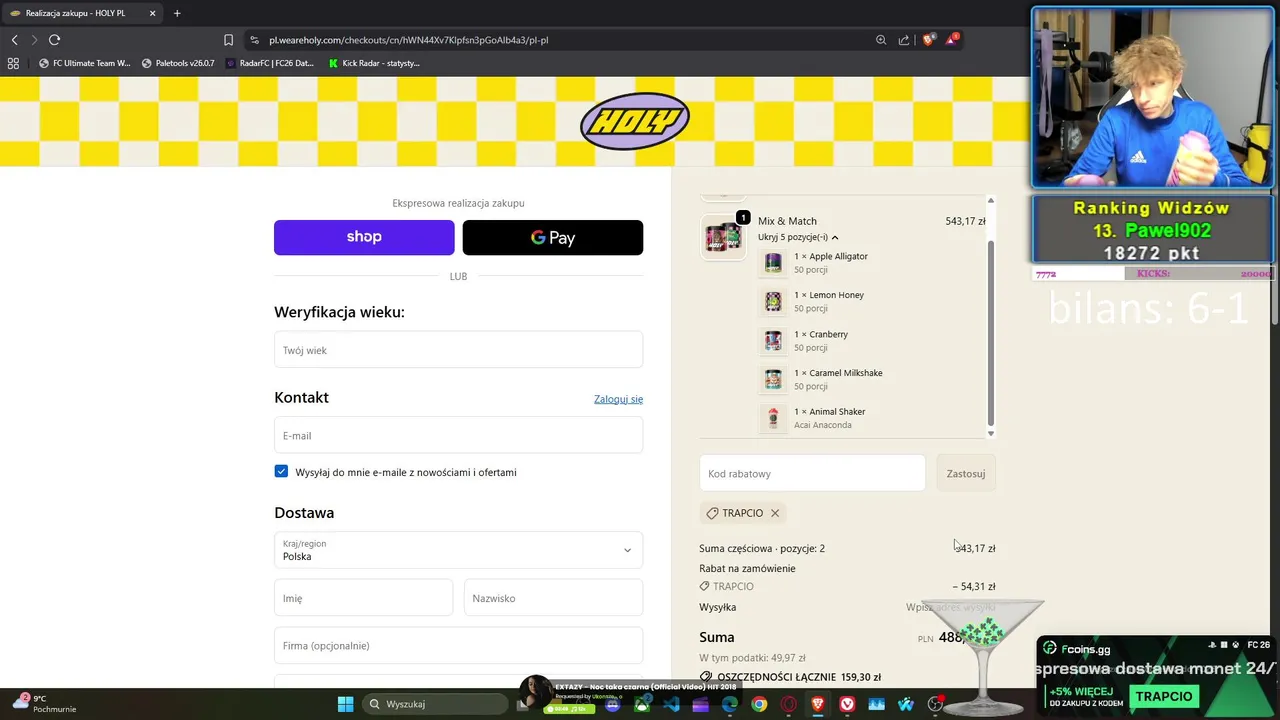
Task: Click the 'OSZCZĘDNOŚCI ŁĄCZNIE 159,30 zł' text
Action: (x=799, y=677)
